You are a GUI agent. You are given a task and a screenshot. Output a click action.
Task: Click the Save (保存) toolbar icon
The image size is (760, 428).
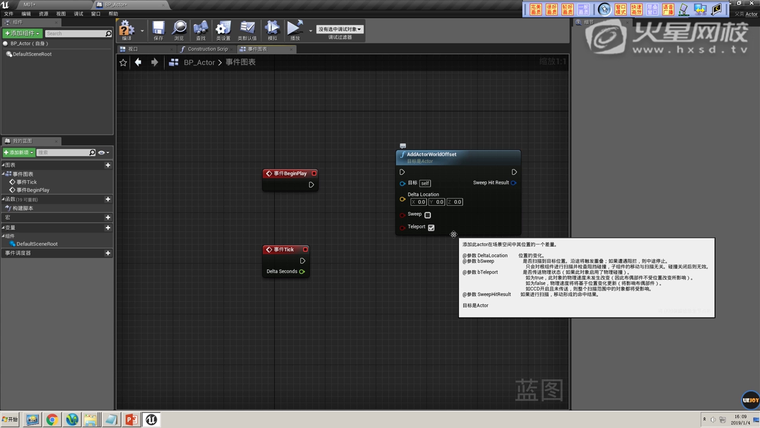pyautogui.click(x=159, y=29)
